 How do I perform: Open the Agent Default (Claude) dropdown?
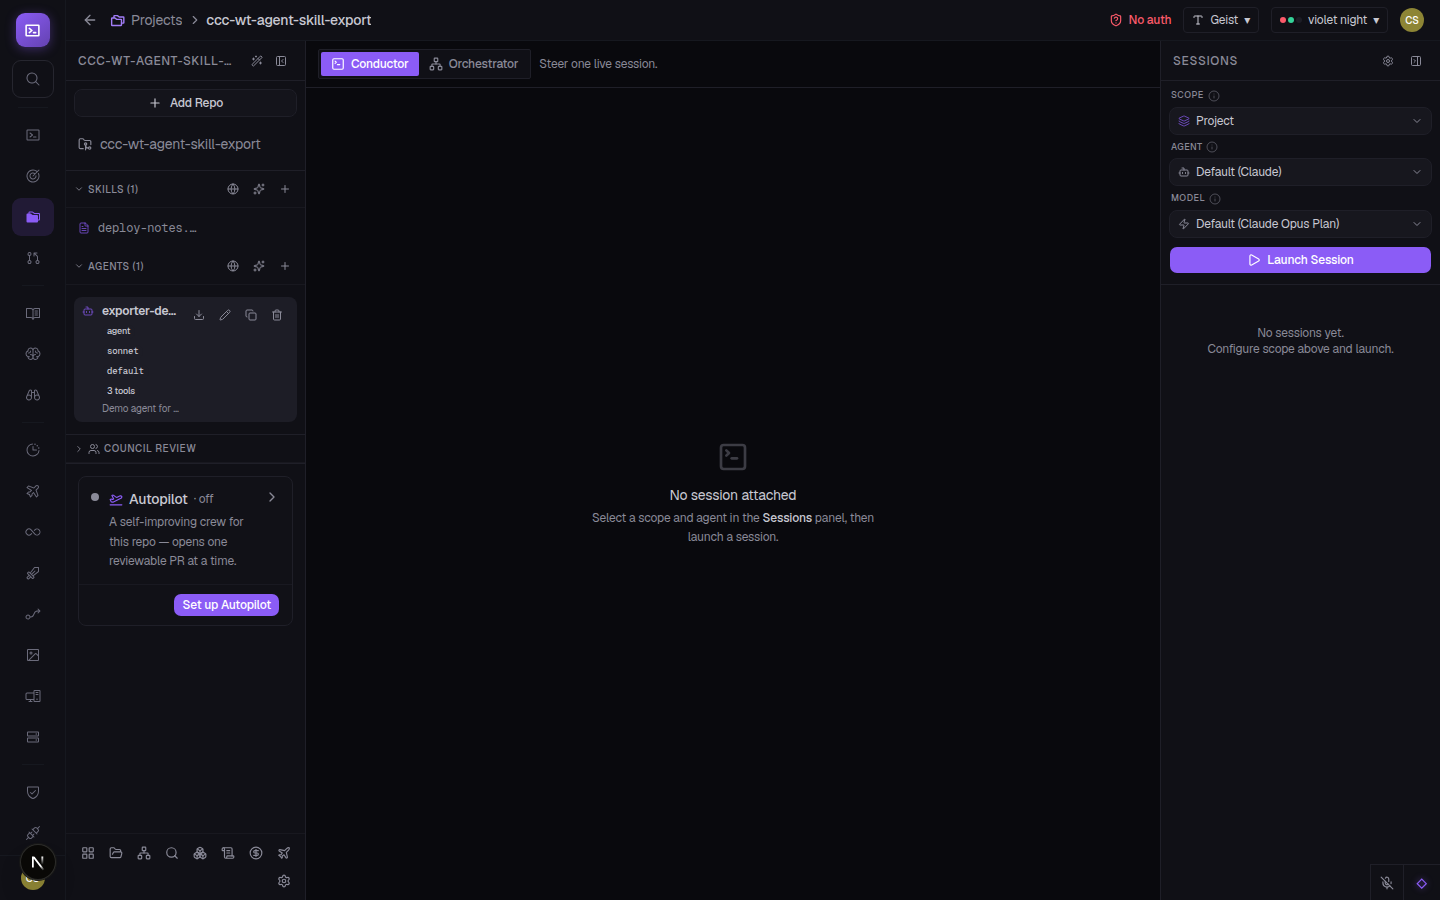click(x=1300, y=172)
